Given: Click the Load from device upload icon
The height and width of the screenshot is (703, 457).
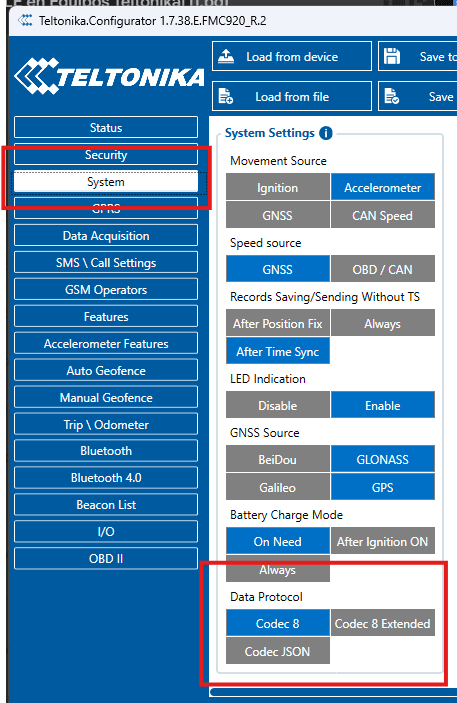Looking at the screenshot, I should [226, 56].
